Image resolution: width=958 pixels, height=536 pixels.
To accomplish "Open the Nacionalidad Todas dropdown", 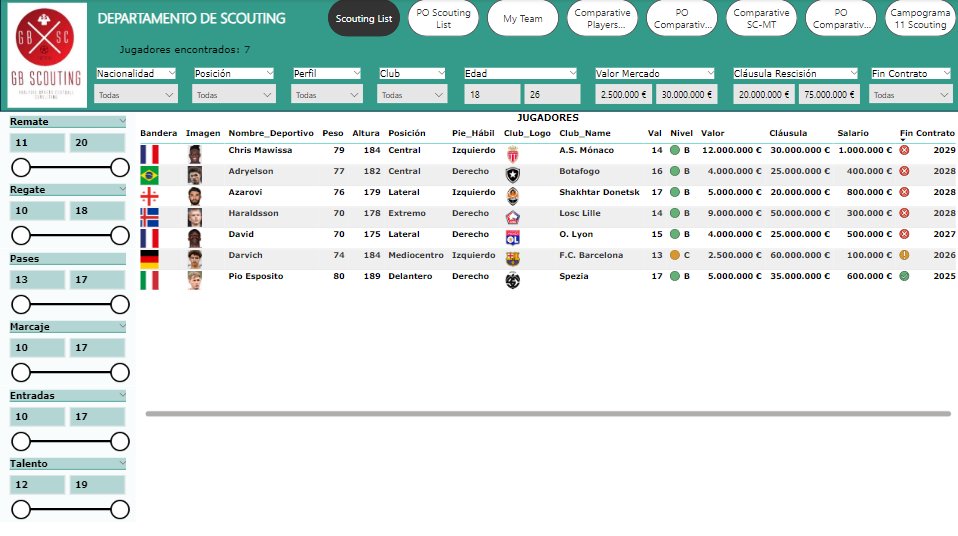I will [x=136, y=95].
